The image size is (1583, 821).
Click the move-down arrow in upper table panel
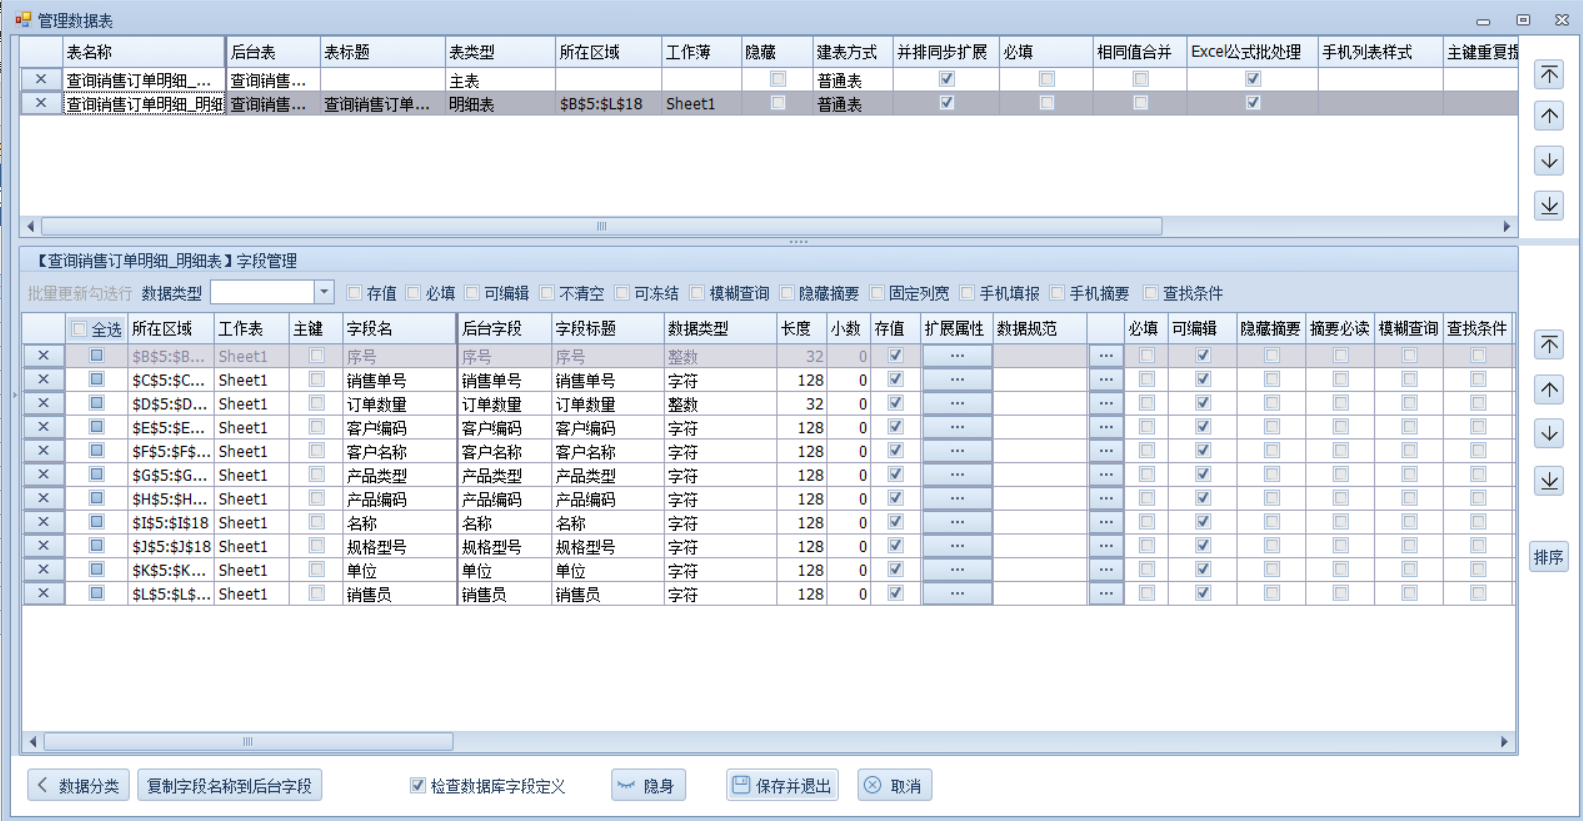pos(1549,161)
